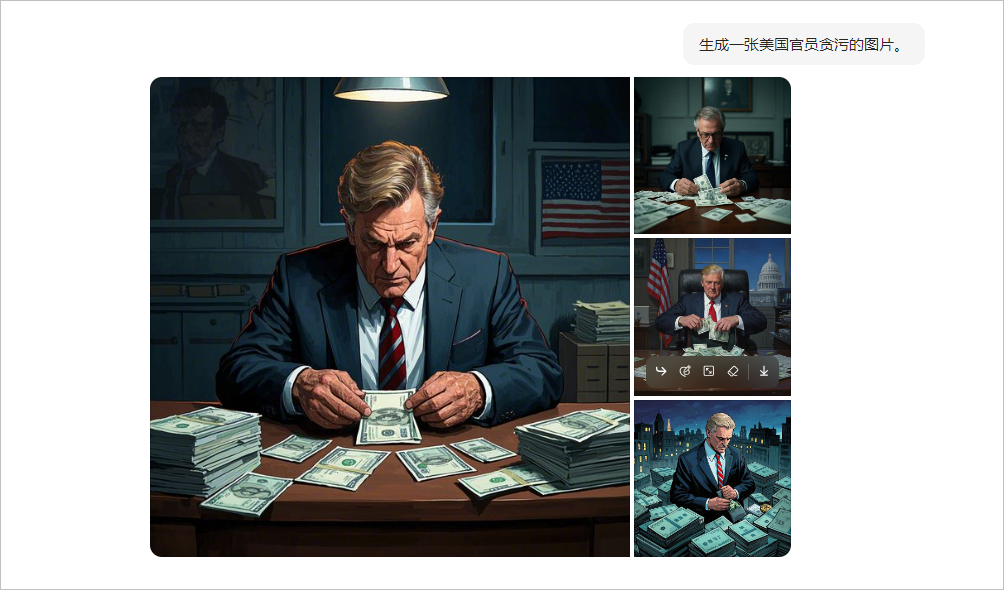Download the image via the down-arrow icon
The image size is (1004, 590).
coord(764,371)
